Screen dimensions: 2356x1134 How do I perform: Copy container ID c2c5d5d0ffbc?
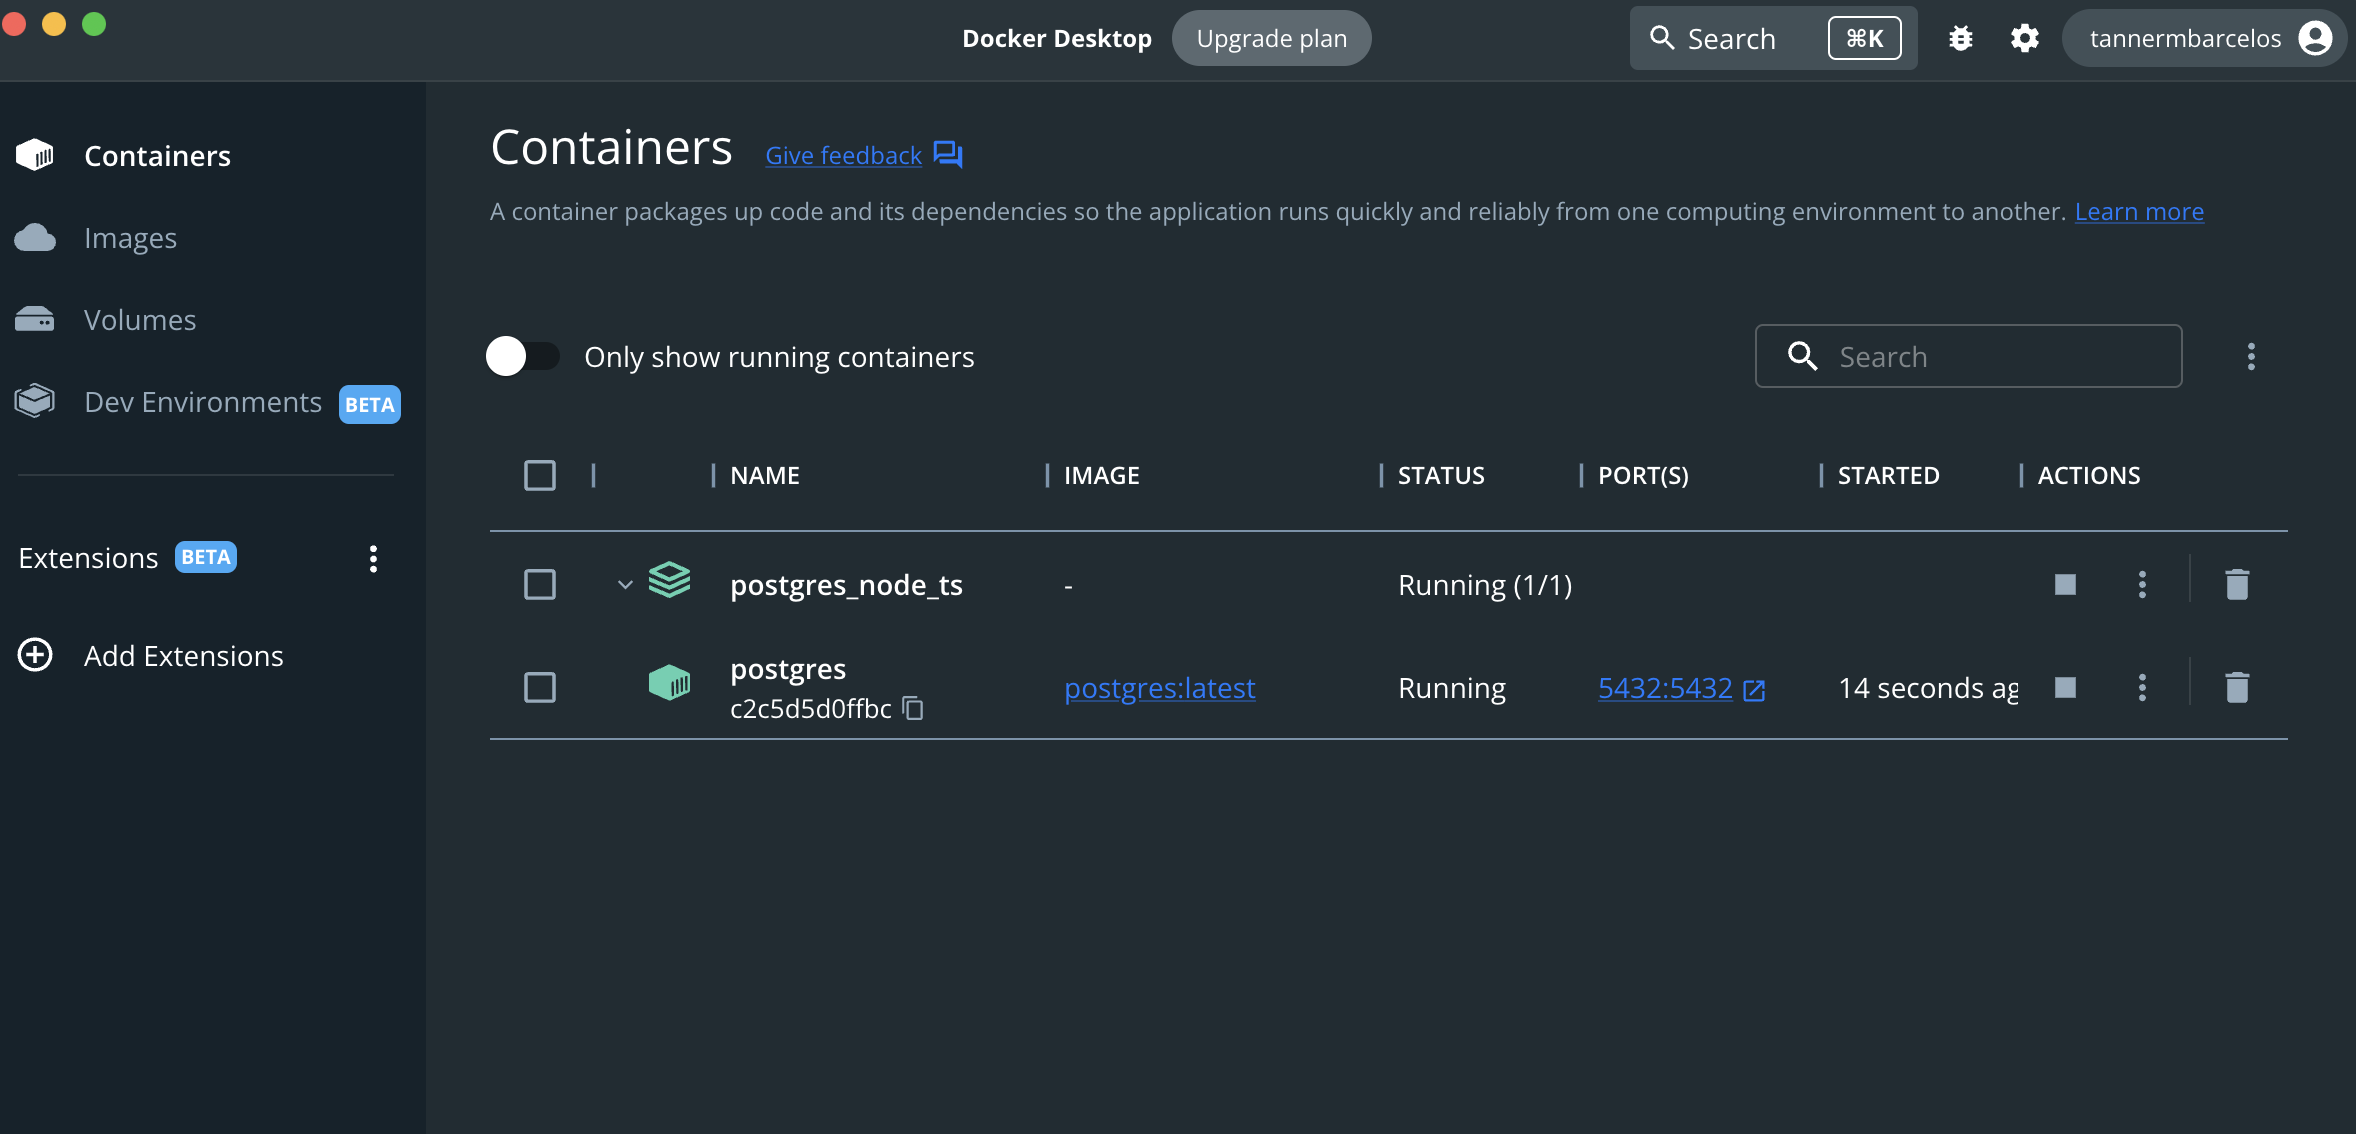coord(913,709)
